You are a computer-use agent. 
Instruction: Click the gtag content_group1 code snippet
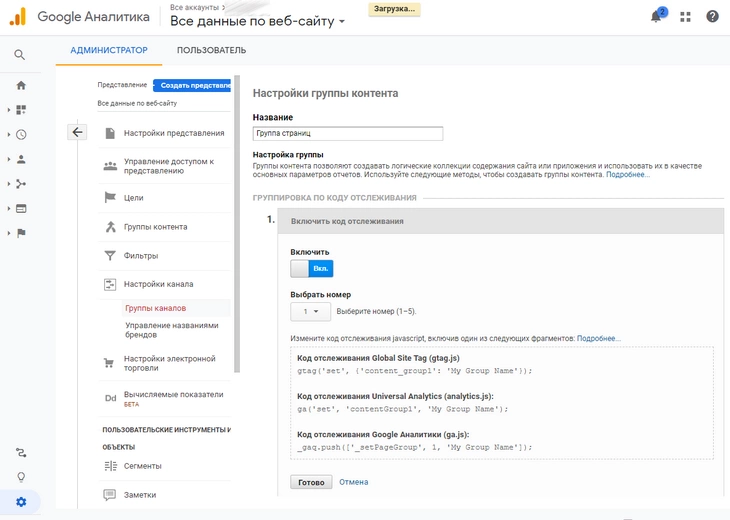click(414, 371)
